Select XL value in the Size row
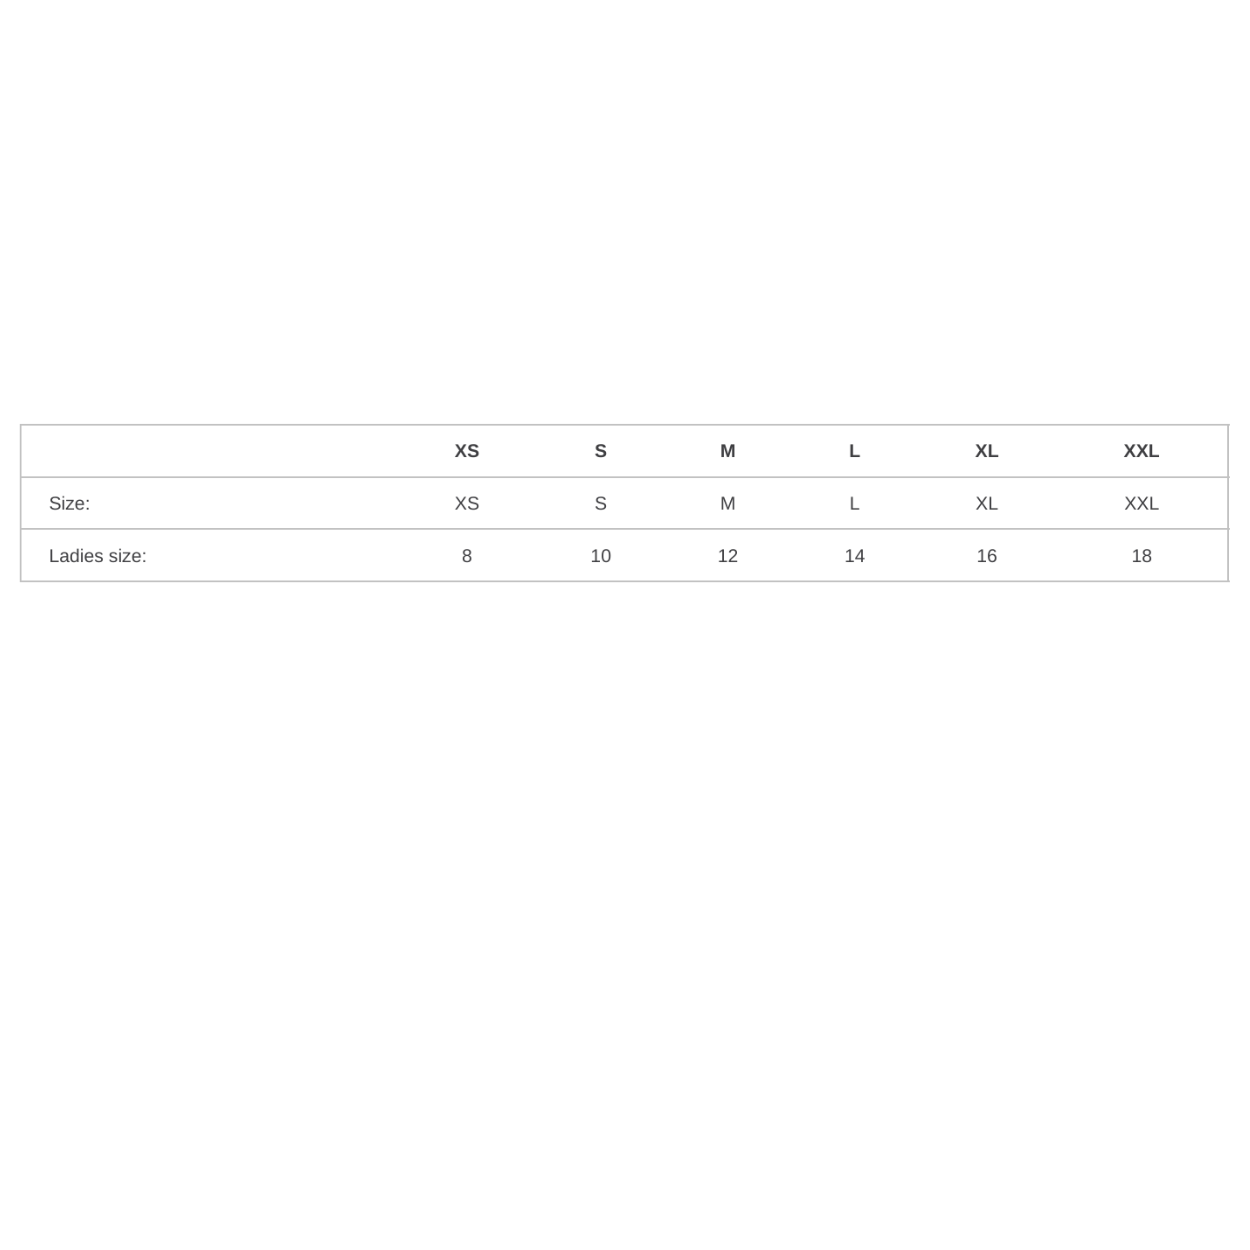 point(986,504)
